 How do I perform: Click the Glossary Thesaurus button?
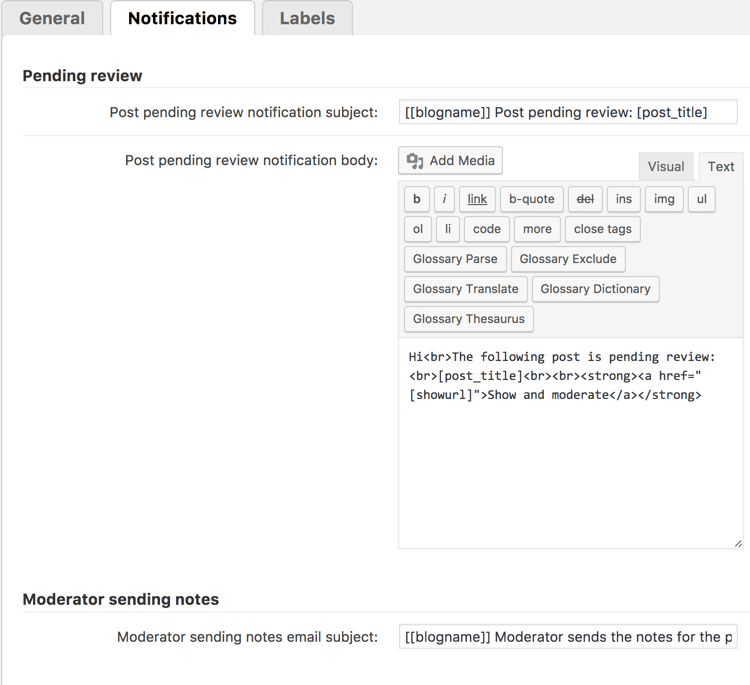pyautogui.click(x=468, y=319)
